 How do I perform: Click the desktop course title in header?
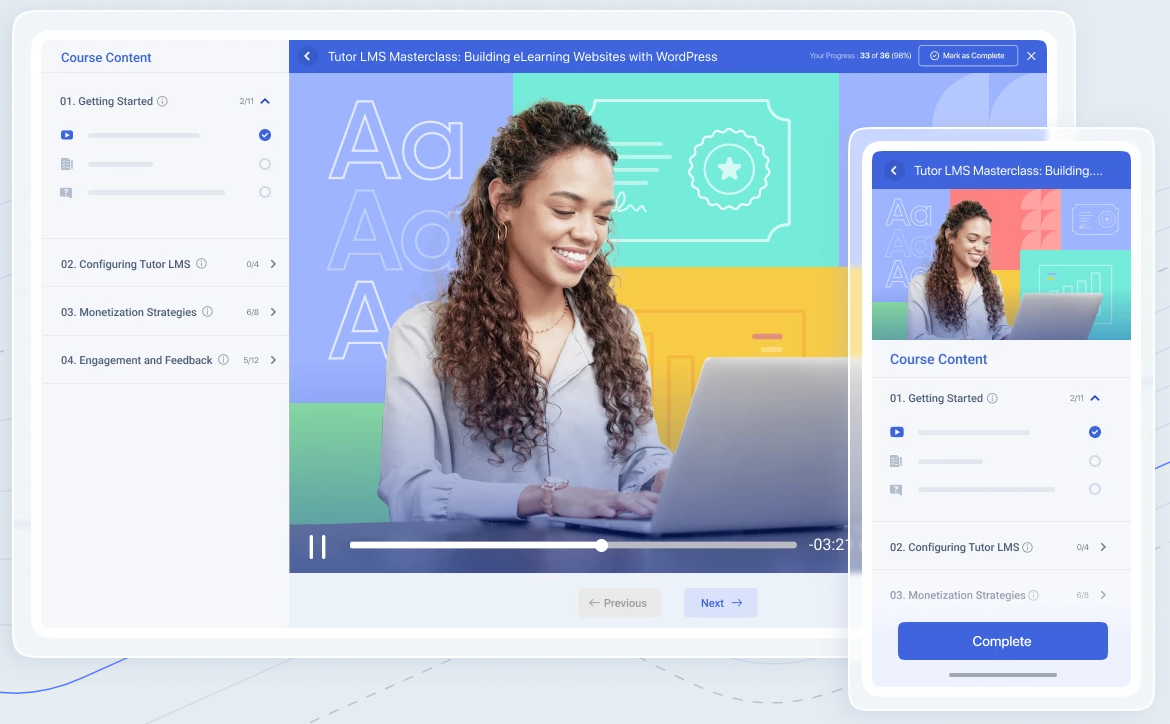[x=522, y=57]
